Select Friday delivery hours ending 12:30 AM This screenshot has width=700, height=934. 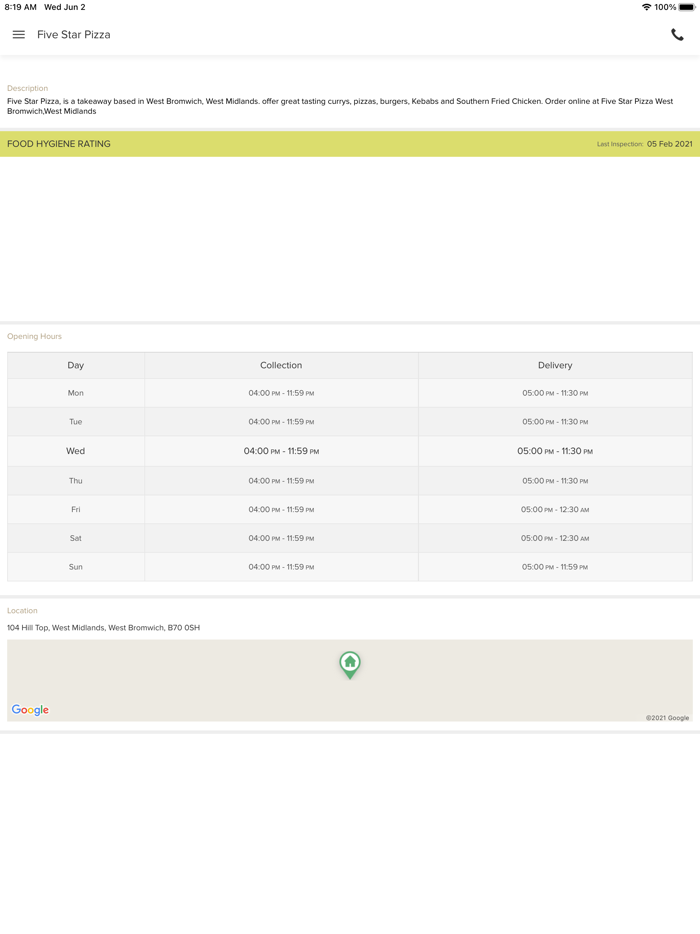tap(555, 509)
